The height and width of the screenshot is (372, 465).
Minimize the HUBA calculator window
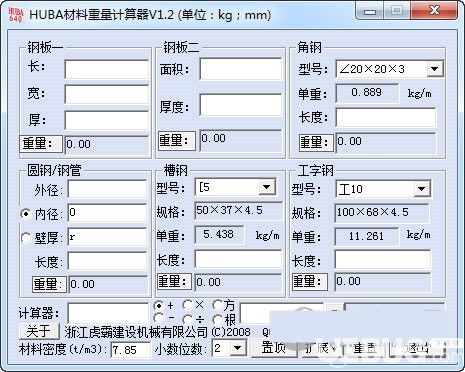pos(370,11)
